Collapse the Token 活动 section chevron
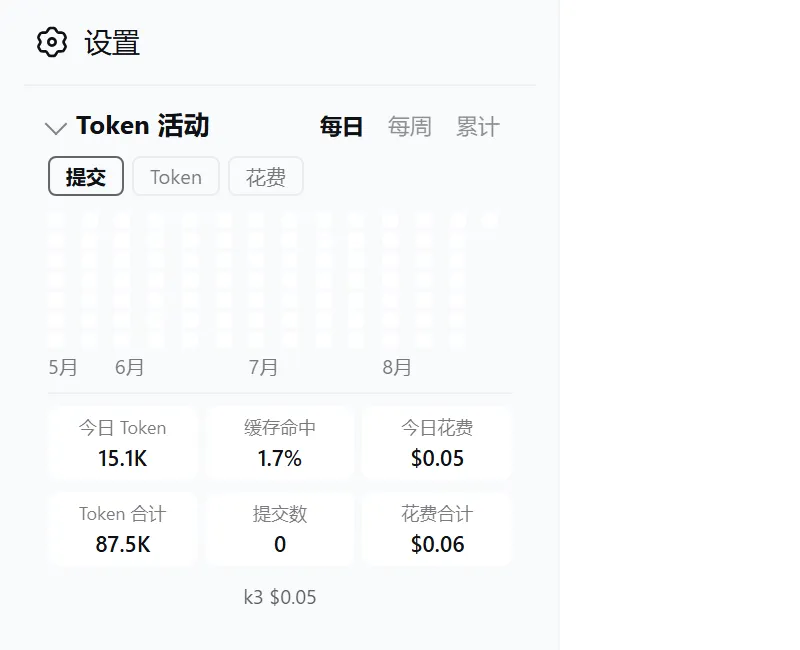Viewport: 800px width, 650px height. coord(56,128)
